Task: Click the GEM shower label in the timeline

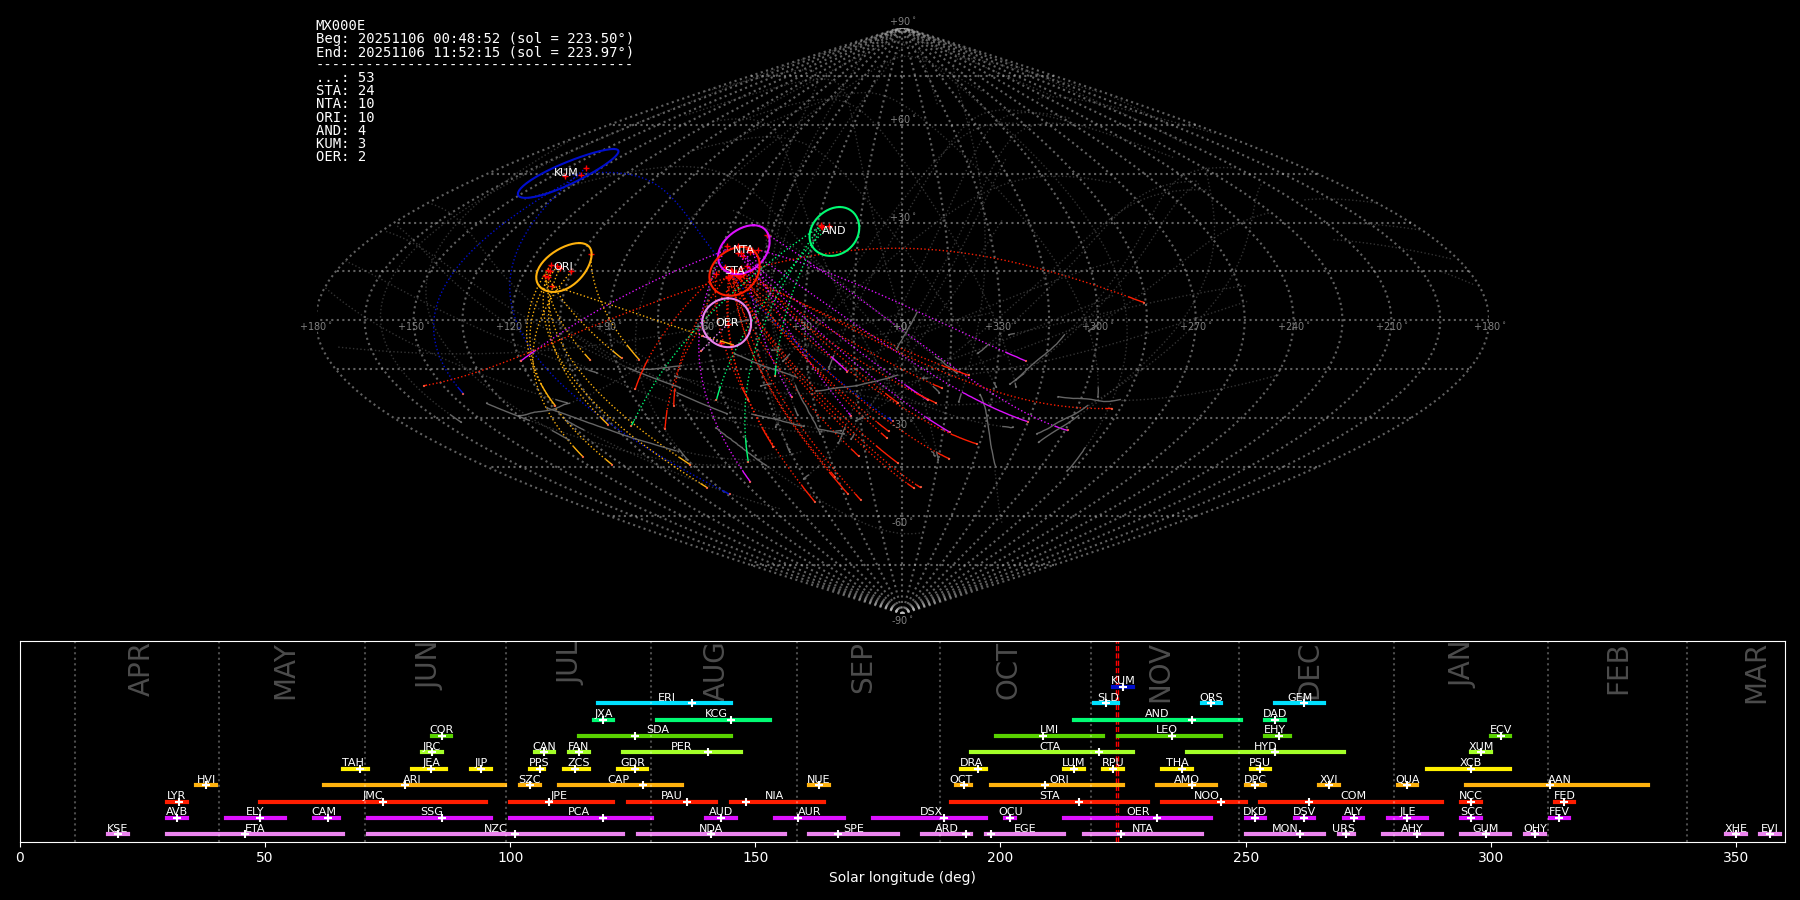Action: 1300,698
